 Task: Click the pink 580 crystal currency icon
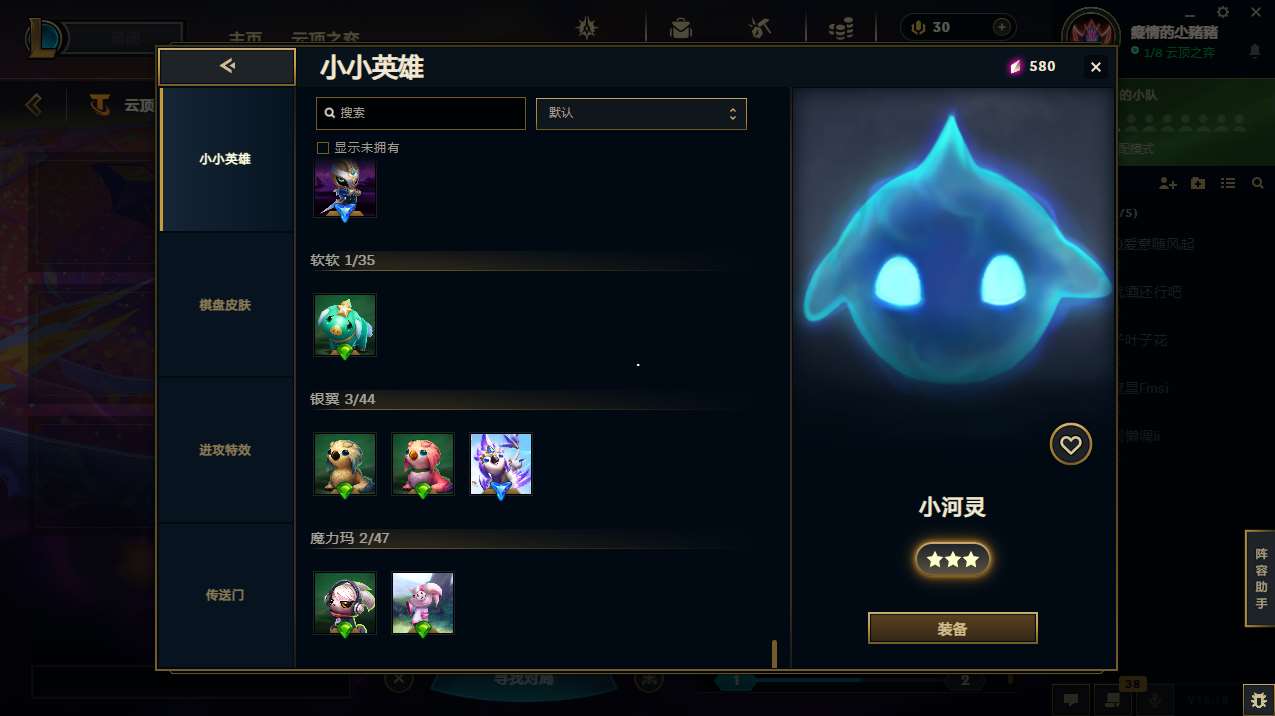[1016, 67]
